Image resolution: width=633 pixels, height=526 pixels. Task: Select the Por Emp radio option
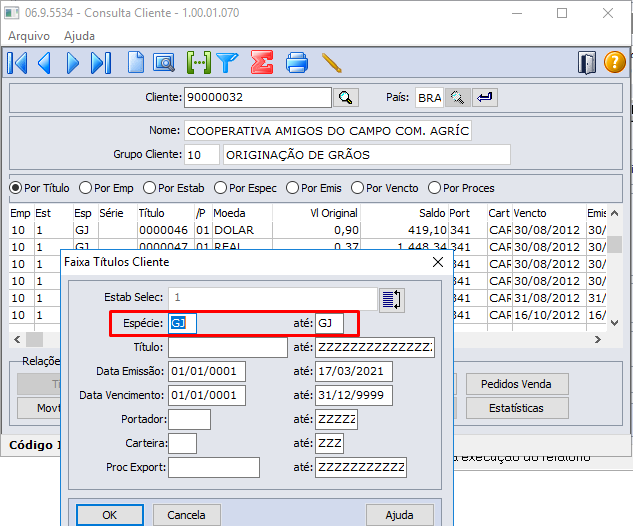coord(107,188)
